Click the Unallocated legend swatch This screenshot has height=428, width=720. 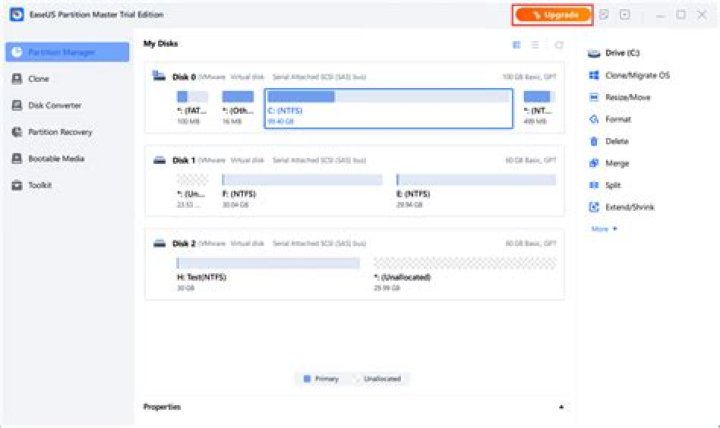356,379
